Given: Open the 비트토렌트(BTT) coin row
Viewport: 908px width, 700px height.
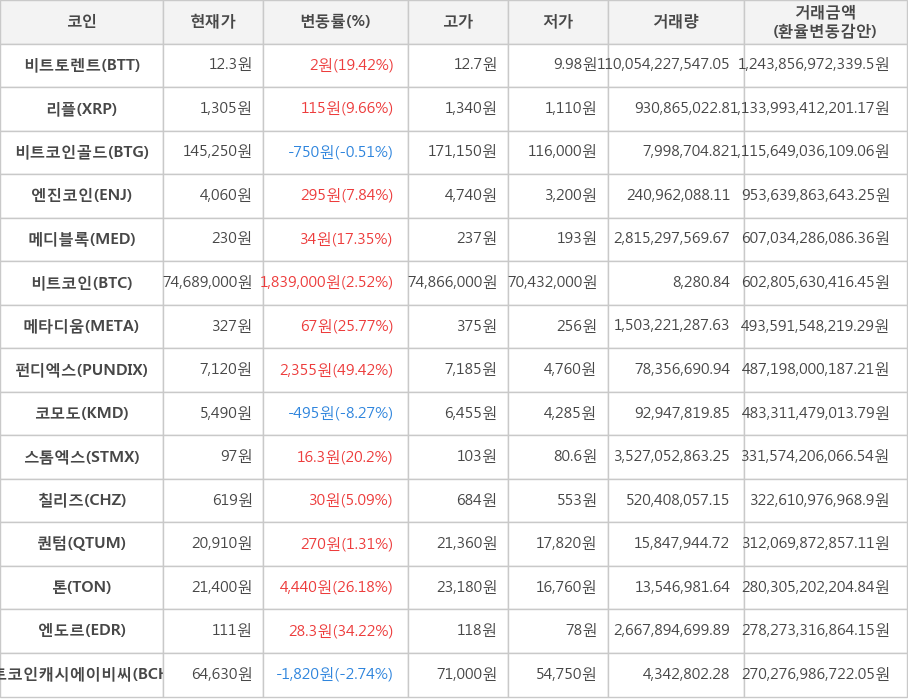Looking at the screenshot, I should (x=82, y=65).
